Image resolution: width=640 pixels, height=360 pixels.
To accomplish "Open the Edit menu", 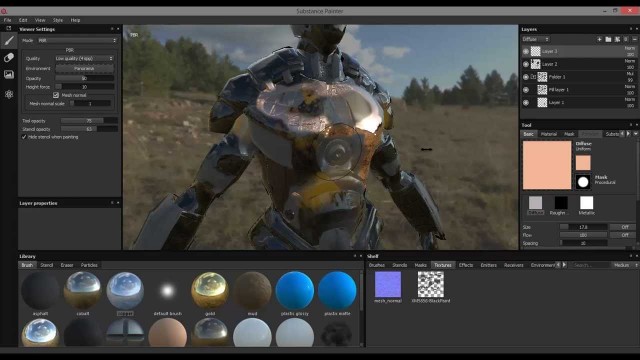I will coord(23,20).
